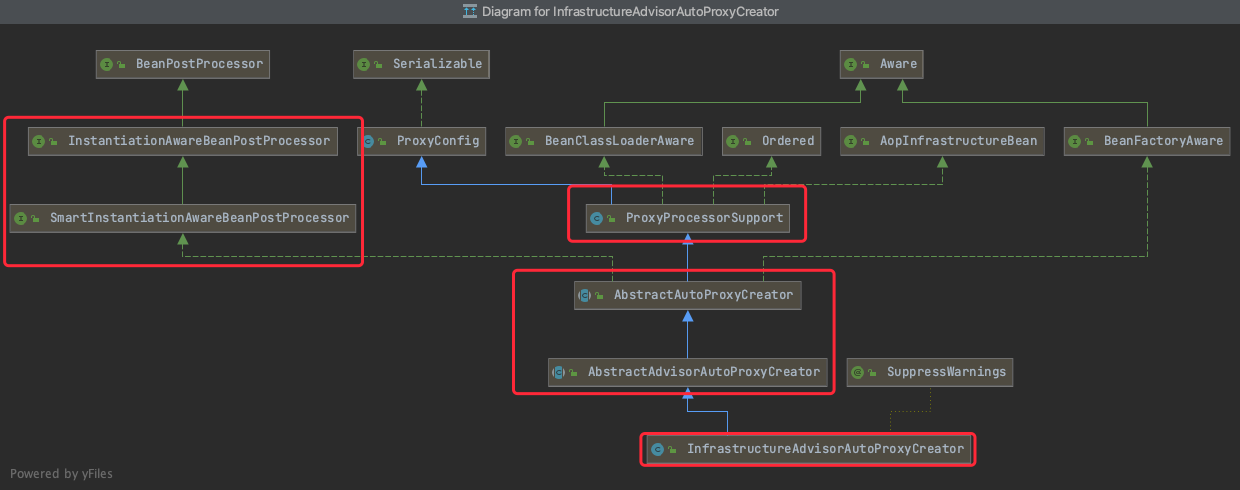This screenshot has width=1240, height=490.
Task: Click the public lock icon on the Ordered node
Action: [748, 142]
